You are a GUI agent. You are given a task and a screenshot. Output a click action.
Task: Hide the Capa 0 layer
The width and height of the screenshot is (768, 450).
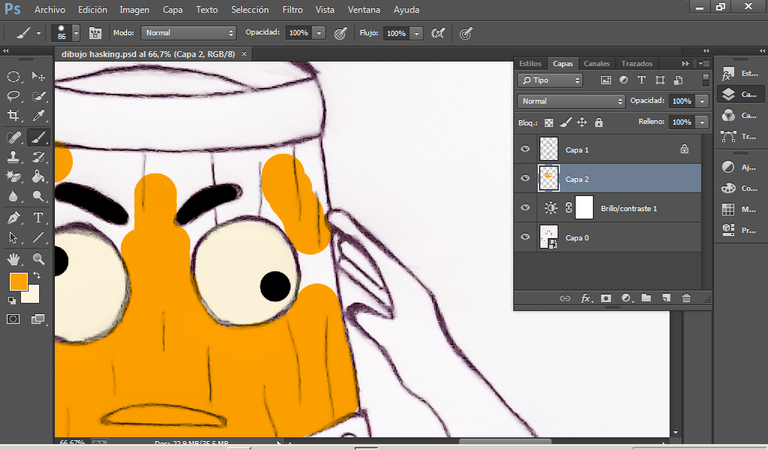(x=525, y=237)
